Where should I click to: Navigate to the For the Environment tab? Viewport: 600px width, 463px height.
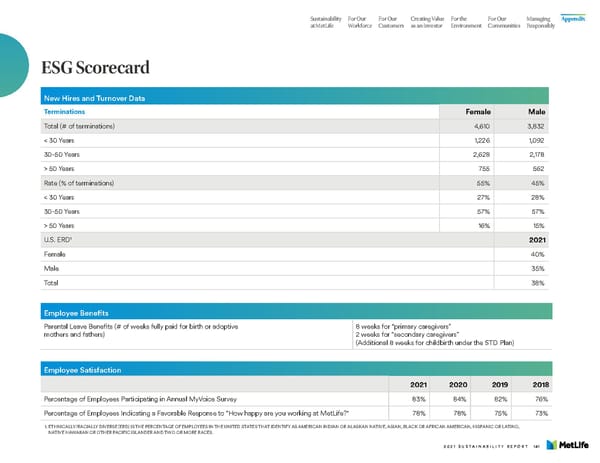[x=463, y=21]
